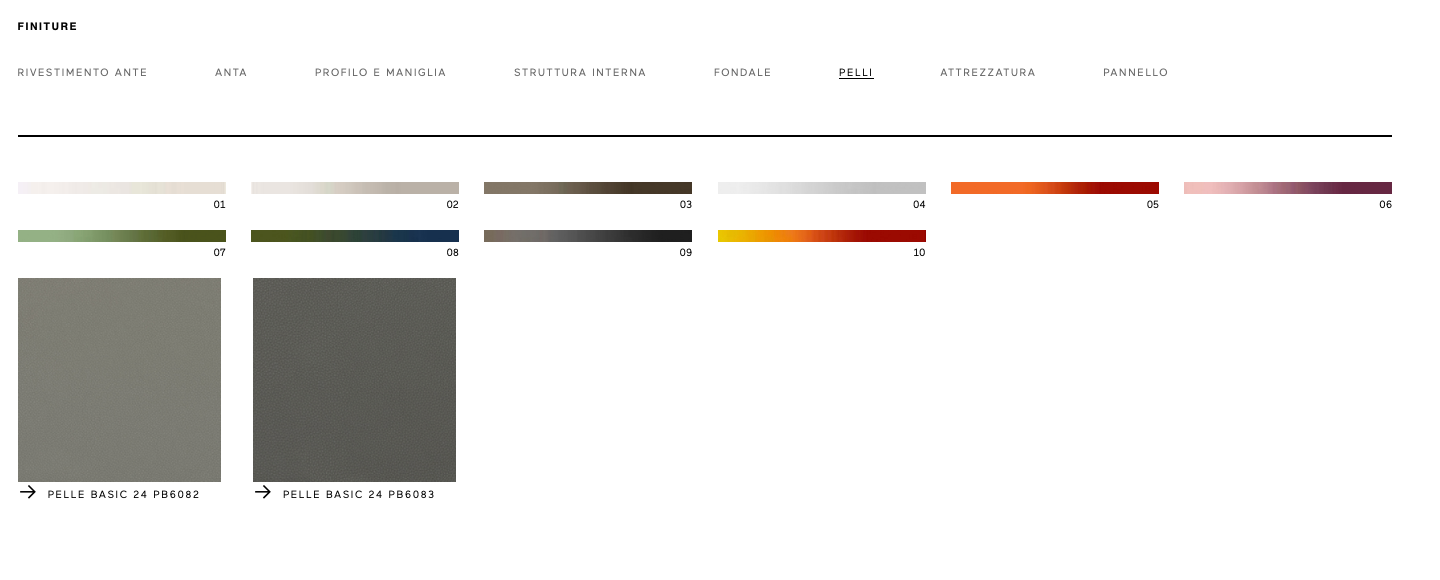The height and width of the screenshot is (580, 1440).
Task: Show the Attrezzatura finishes tab
Action: pos(988,73)
